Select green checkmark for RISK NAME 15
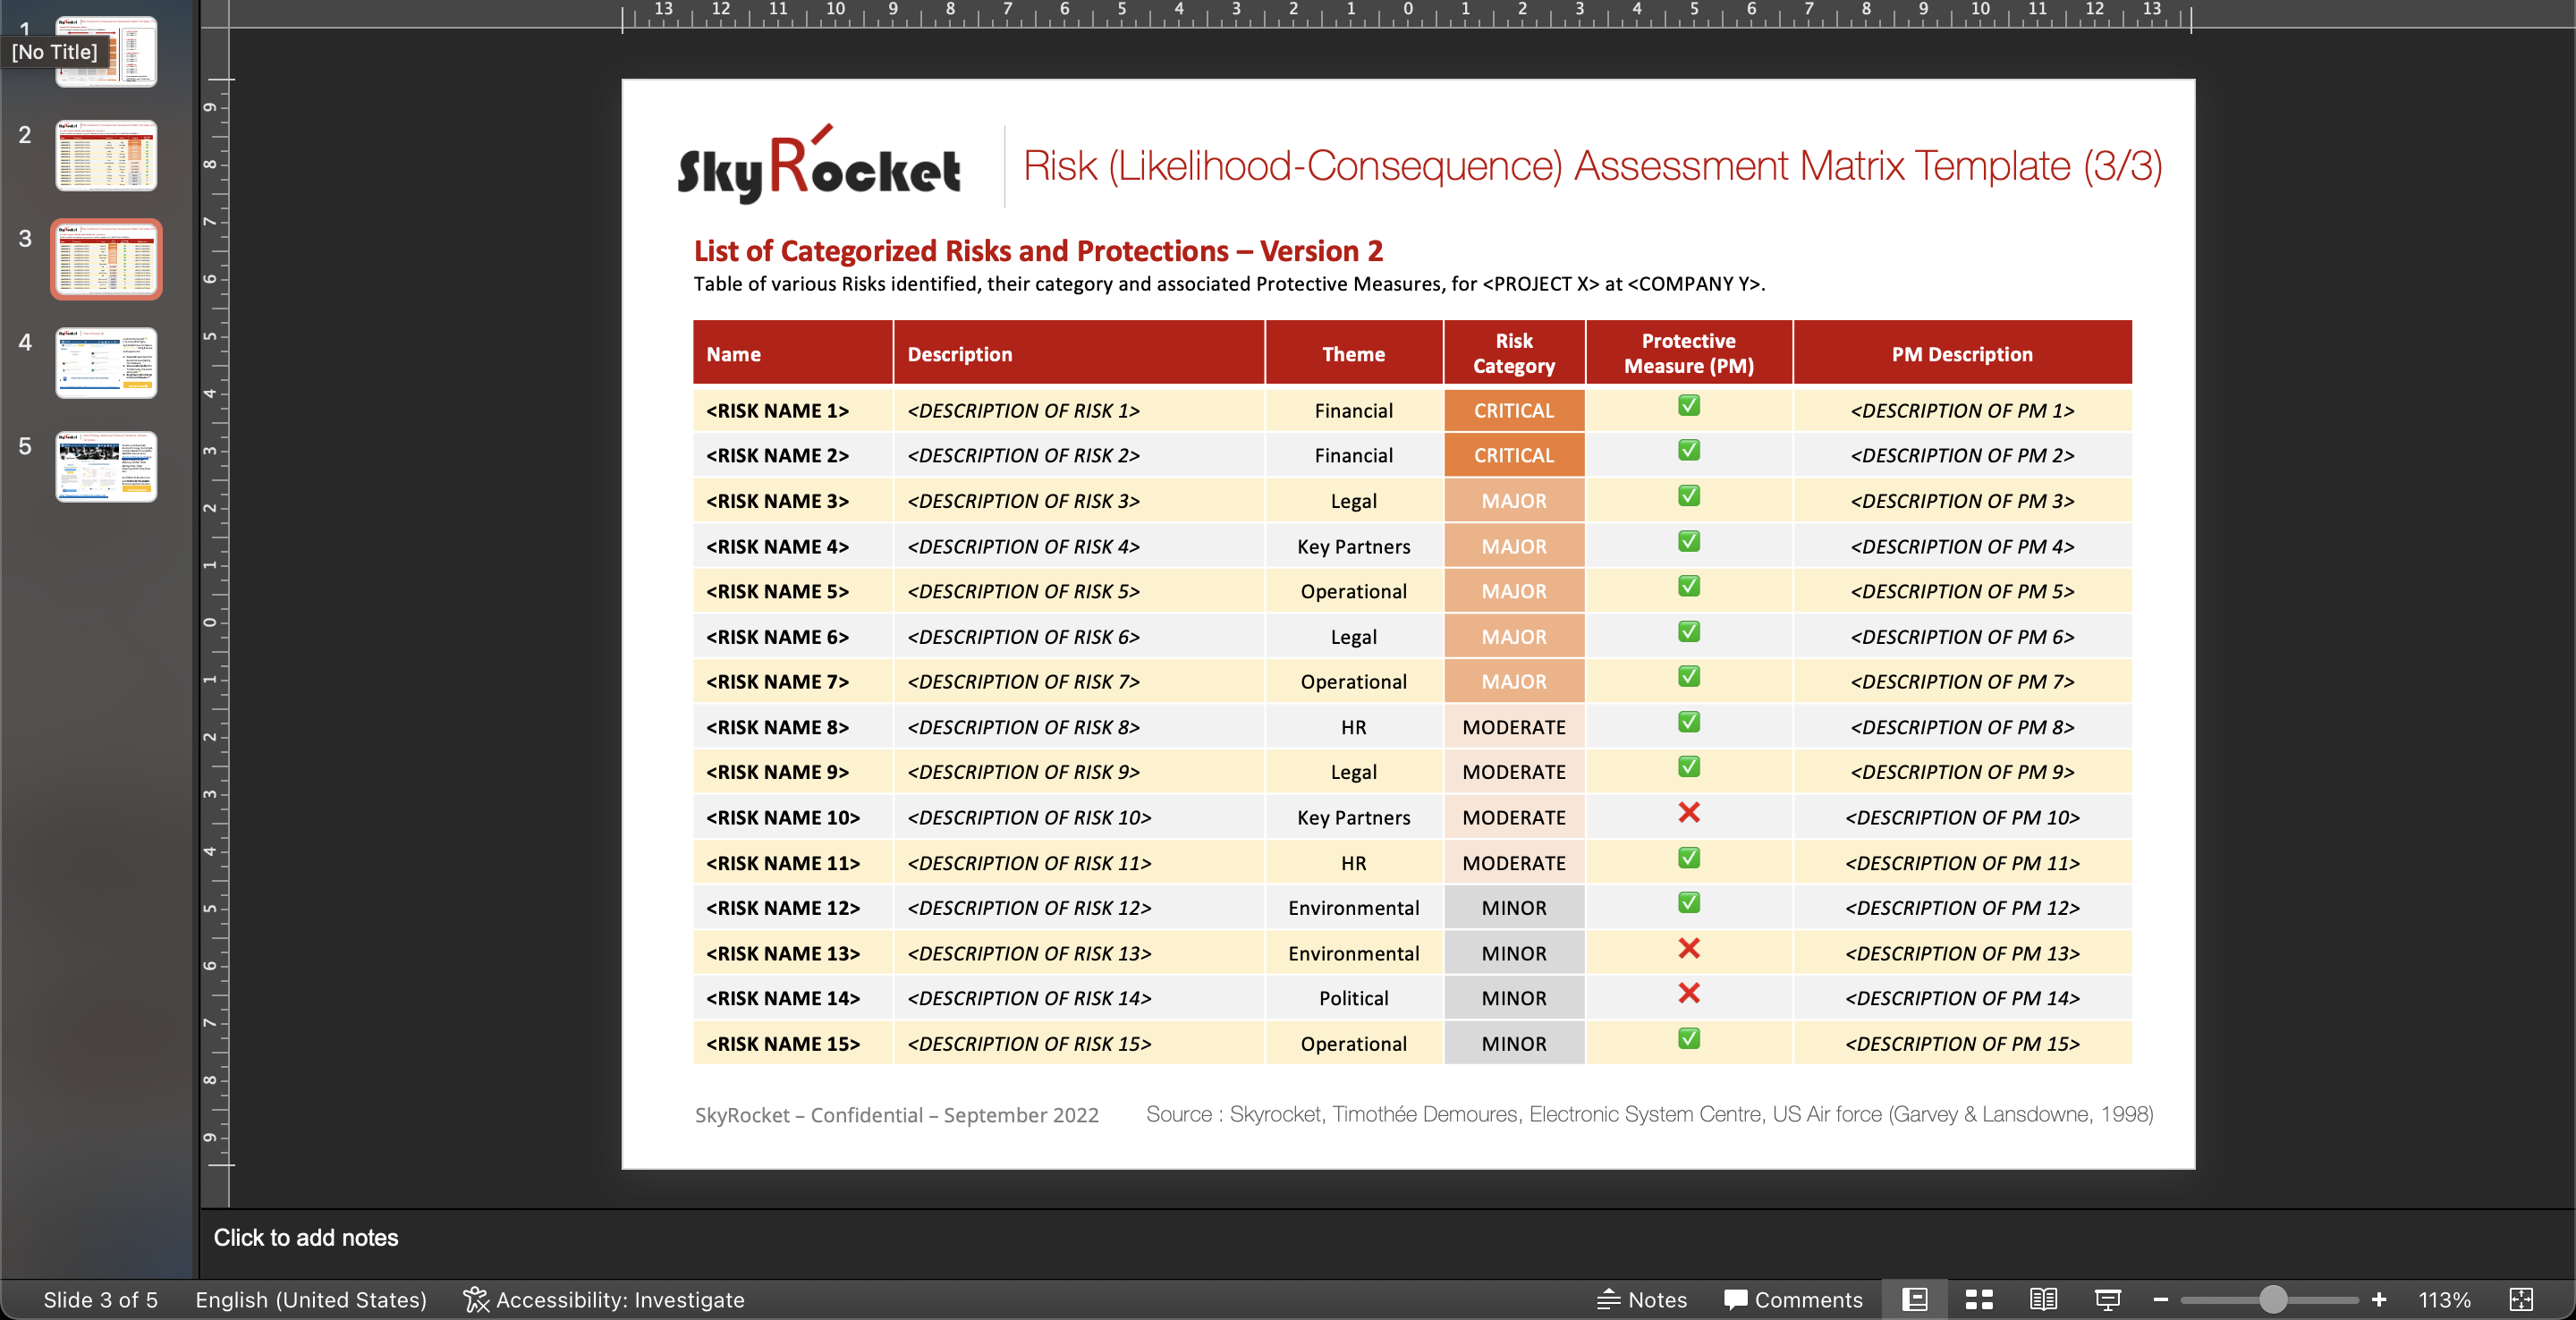Viewport: 2576px width, 1320px height. click(1689, 1039)
